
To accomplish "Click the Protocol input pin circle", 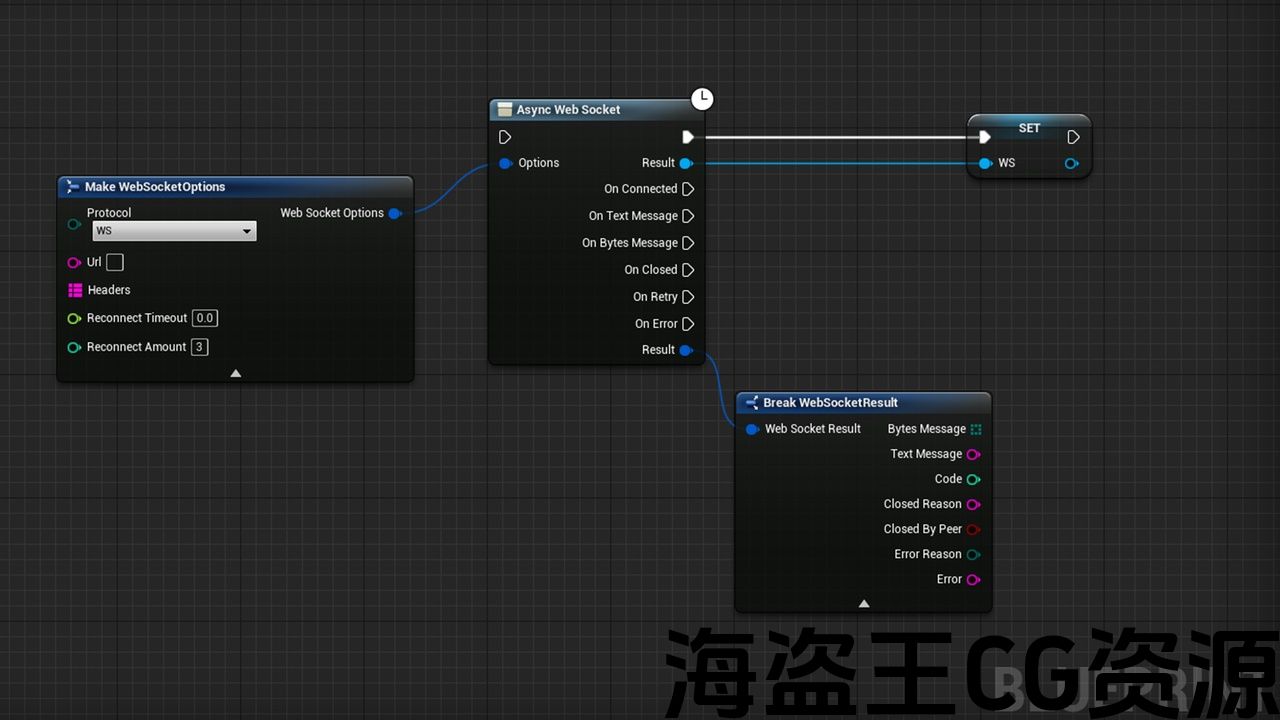I will (74, 224).
